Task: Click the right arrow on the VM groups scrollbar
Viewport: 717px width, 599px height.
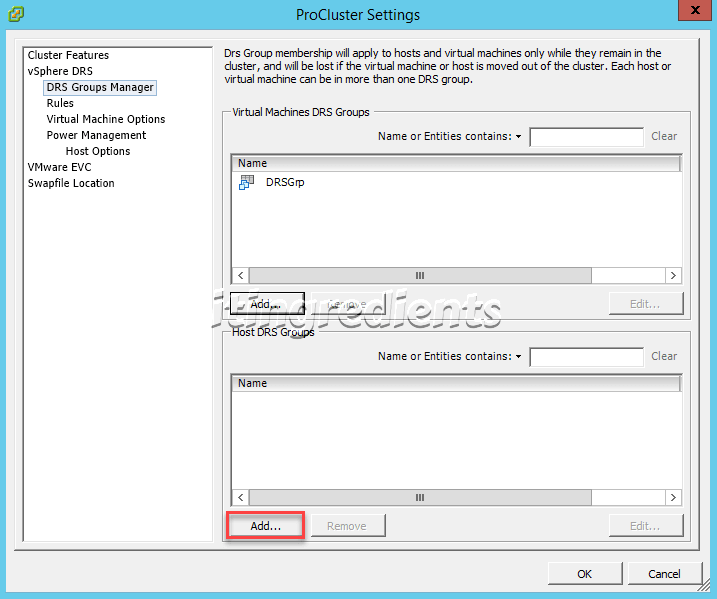Action: point(673,275)
